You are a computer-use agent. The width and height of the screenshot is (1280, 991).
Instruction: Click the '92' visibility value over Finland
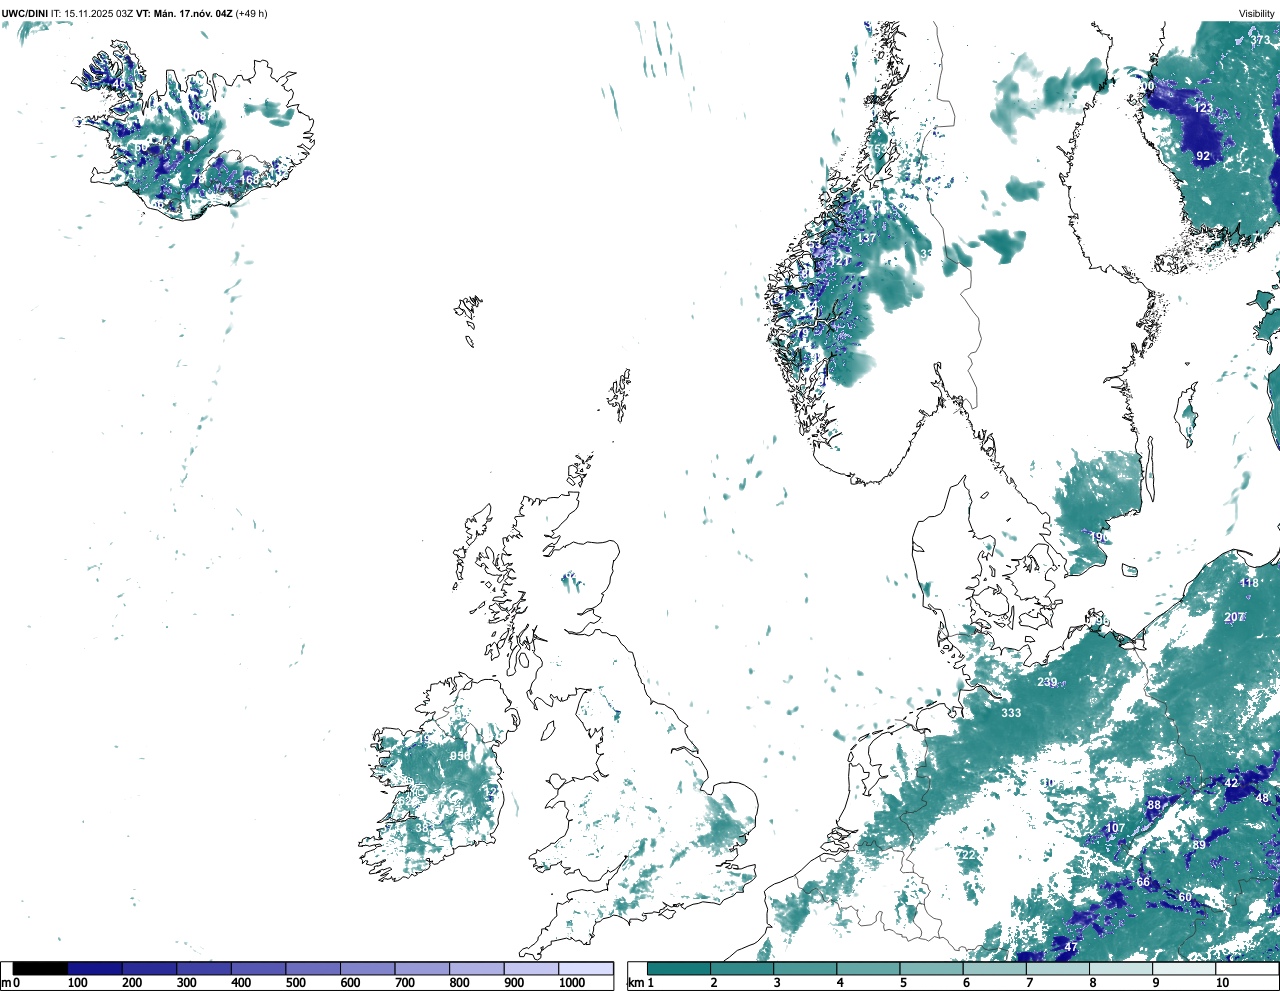pyautogui.click(x=1203, y=156)
